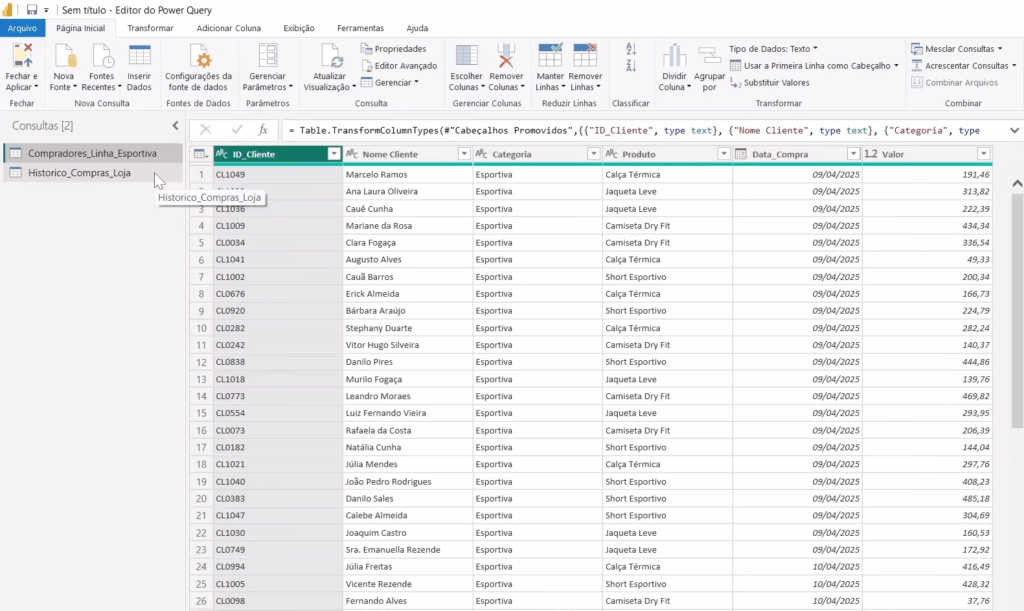1024x611 pixels.
Task: Click Usar a Primeira Linha como Cabeçalho
Action: pos(814,66)
